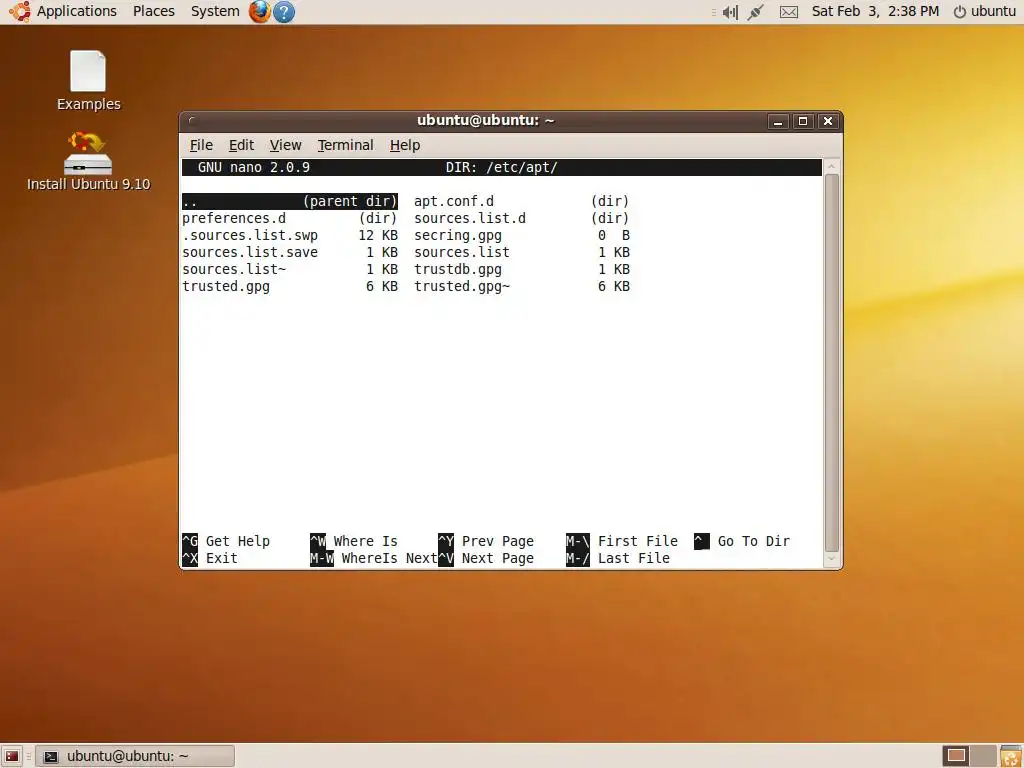Select the 'trustdb.gpg' file entry
1024x768 pixels.
[522, 269]
